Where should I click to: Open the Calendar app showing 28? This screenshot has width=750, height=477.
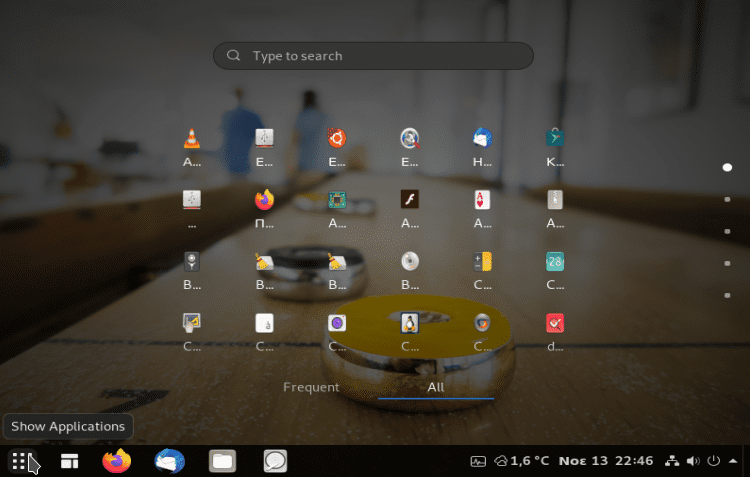[555, 262]
